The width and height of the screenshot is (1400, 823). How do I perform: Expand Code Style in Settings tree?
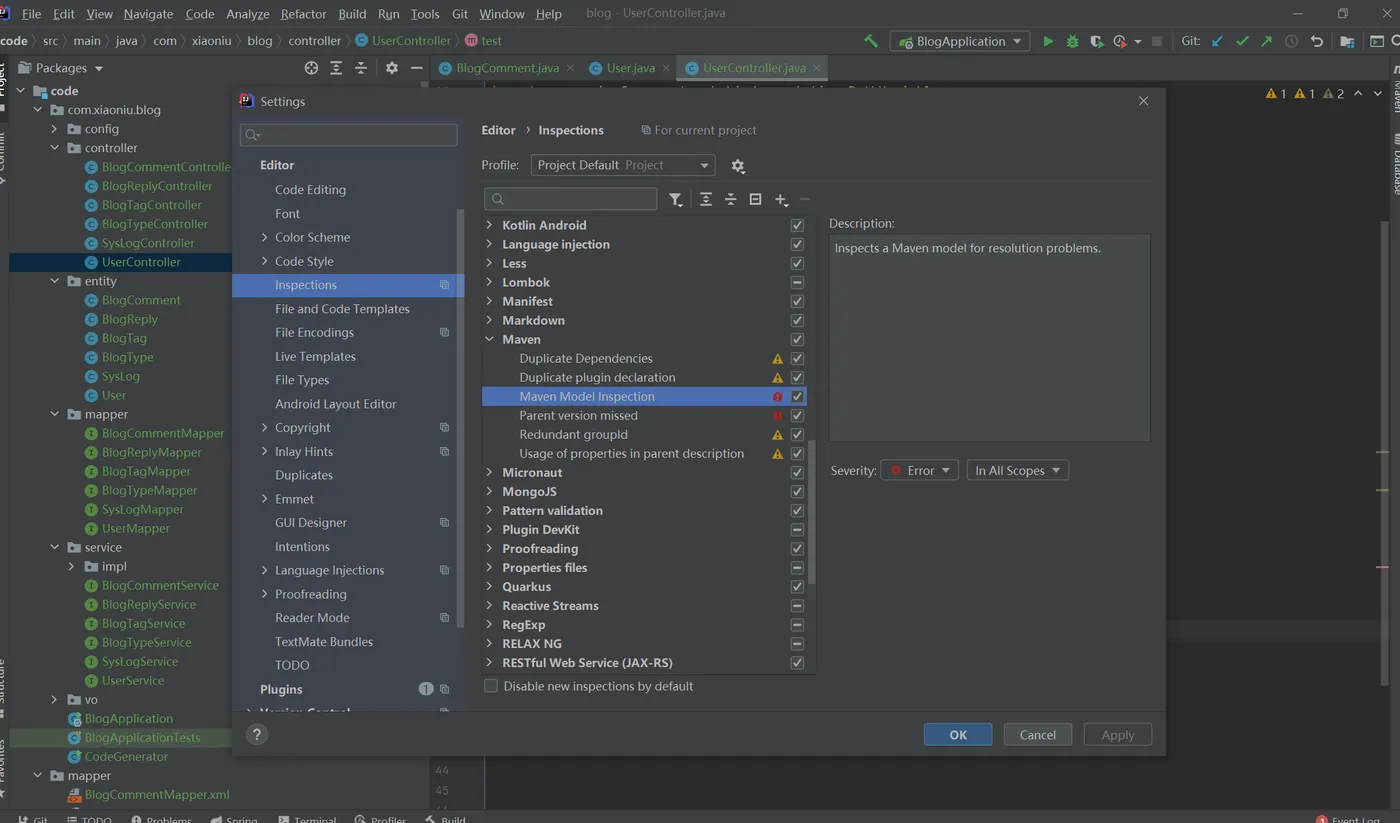point(264,261)
